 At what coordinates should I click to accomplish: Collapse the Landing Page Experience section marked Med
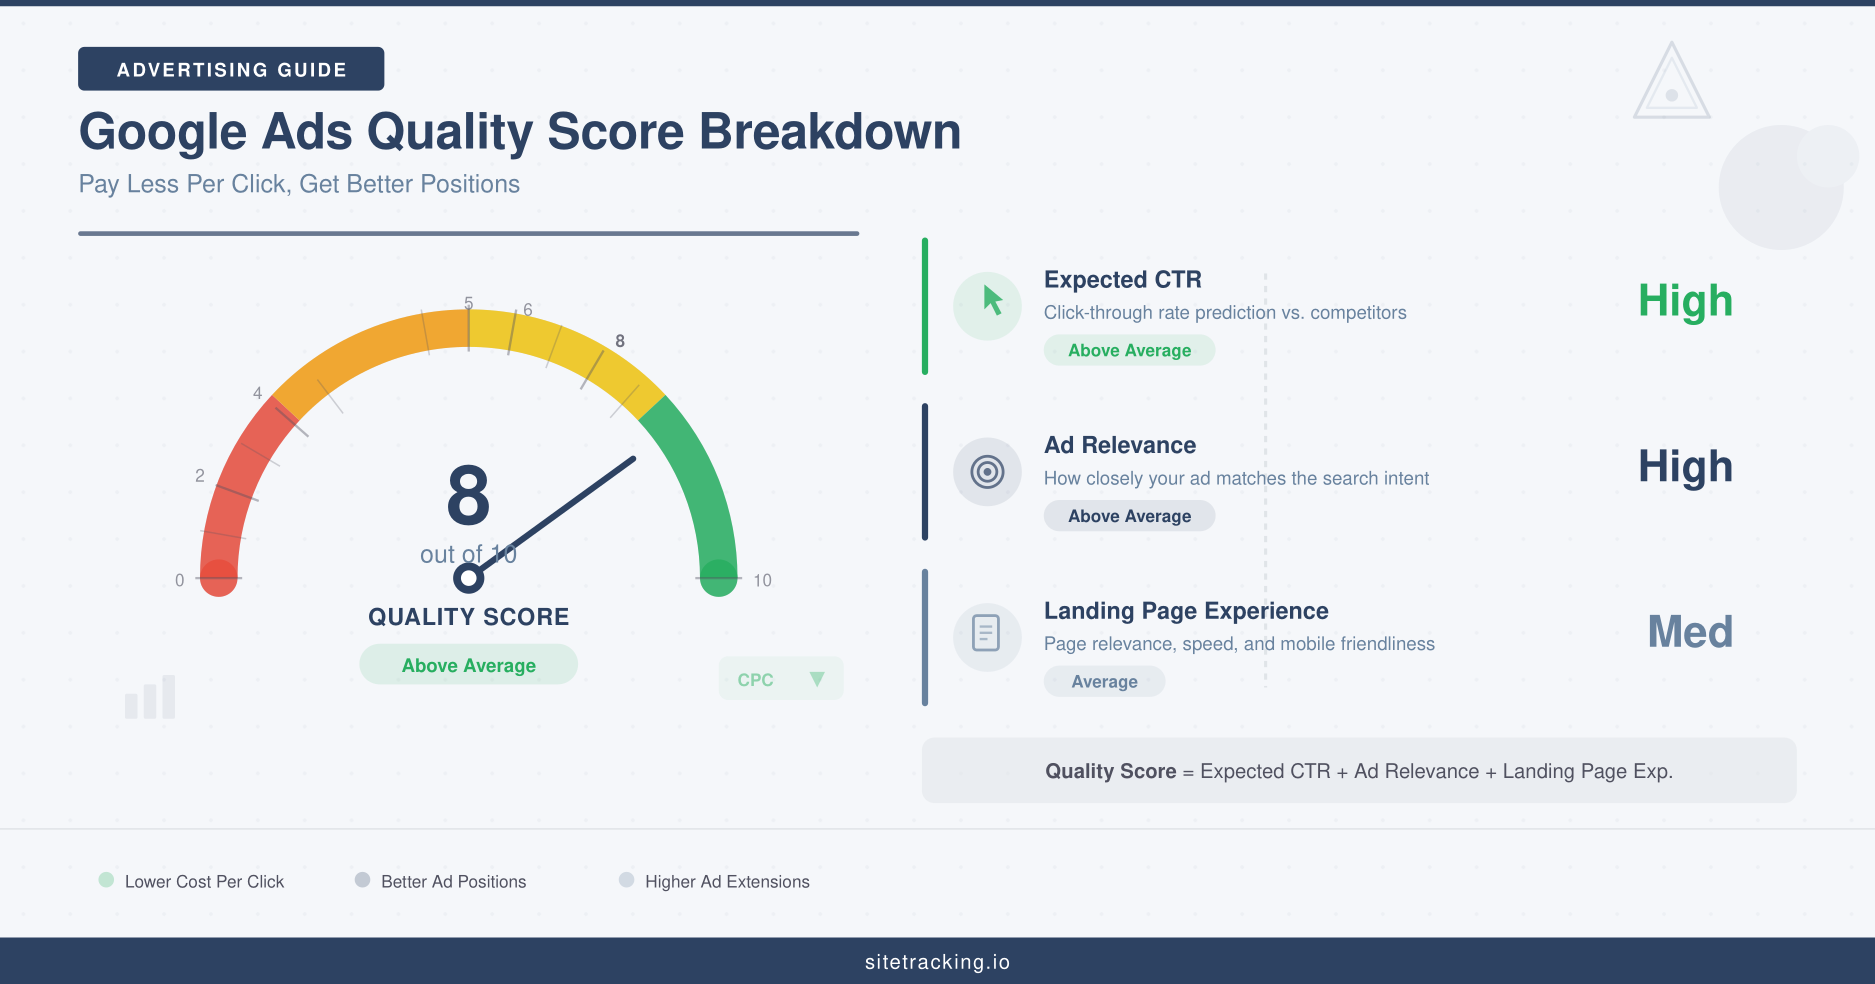coord(1690,631)
